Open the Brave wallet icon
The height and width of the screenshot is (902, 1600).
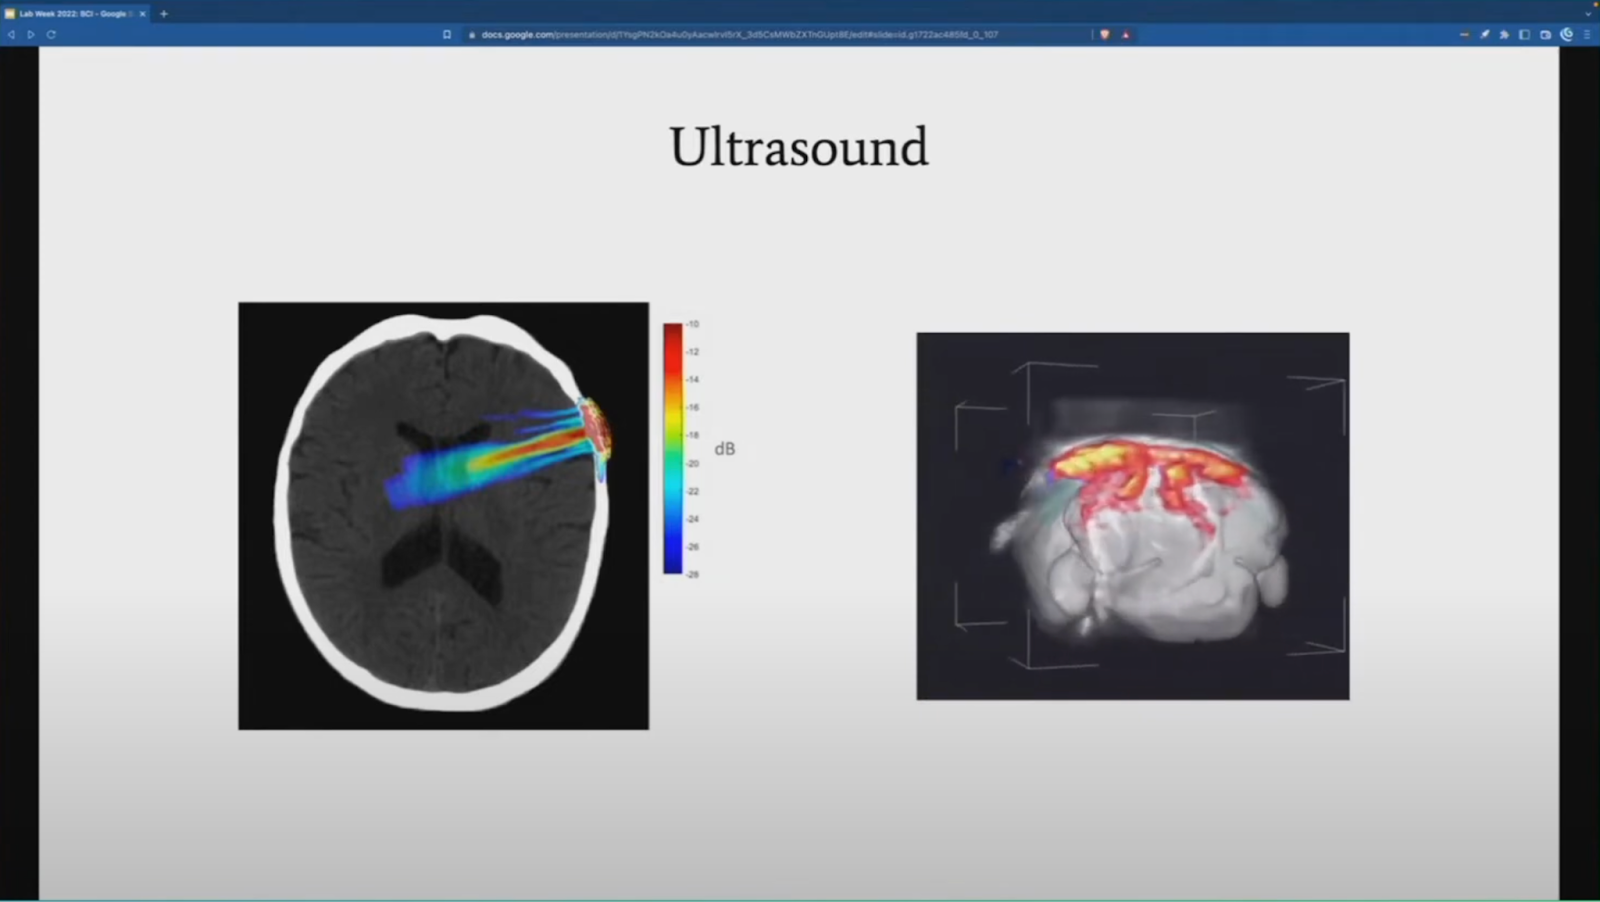[1545, 34]
